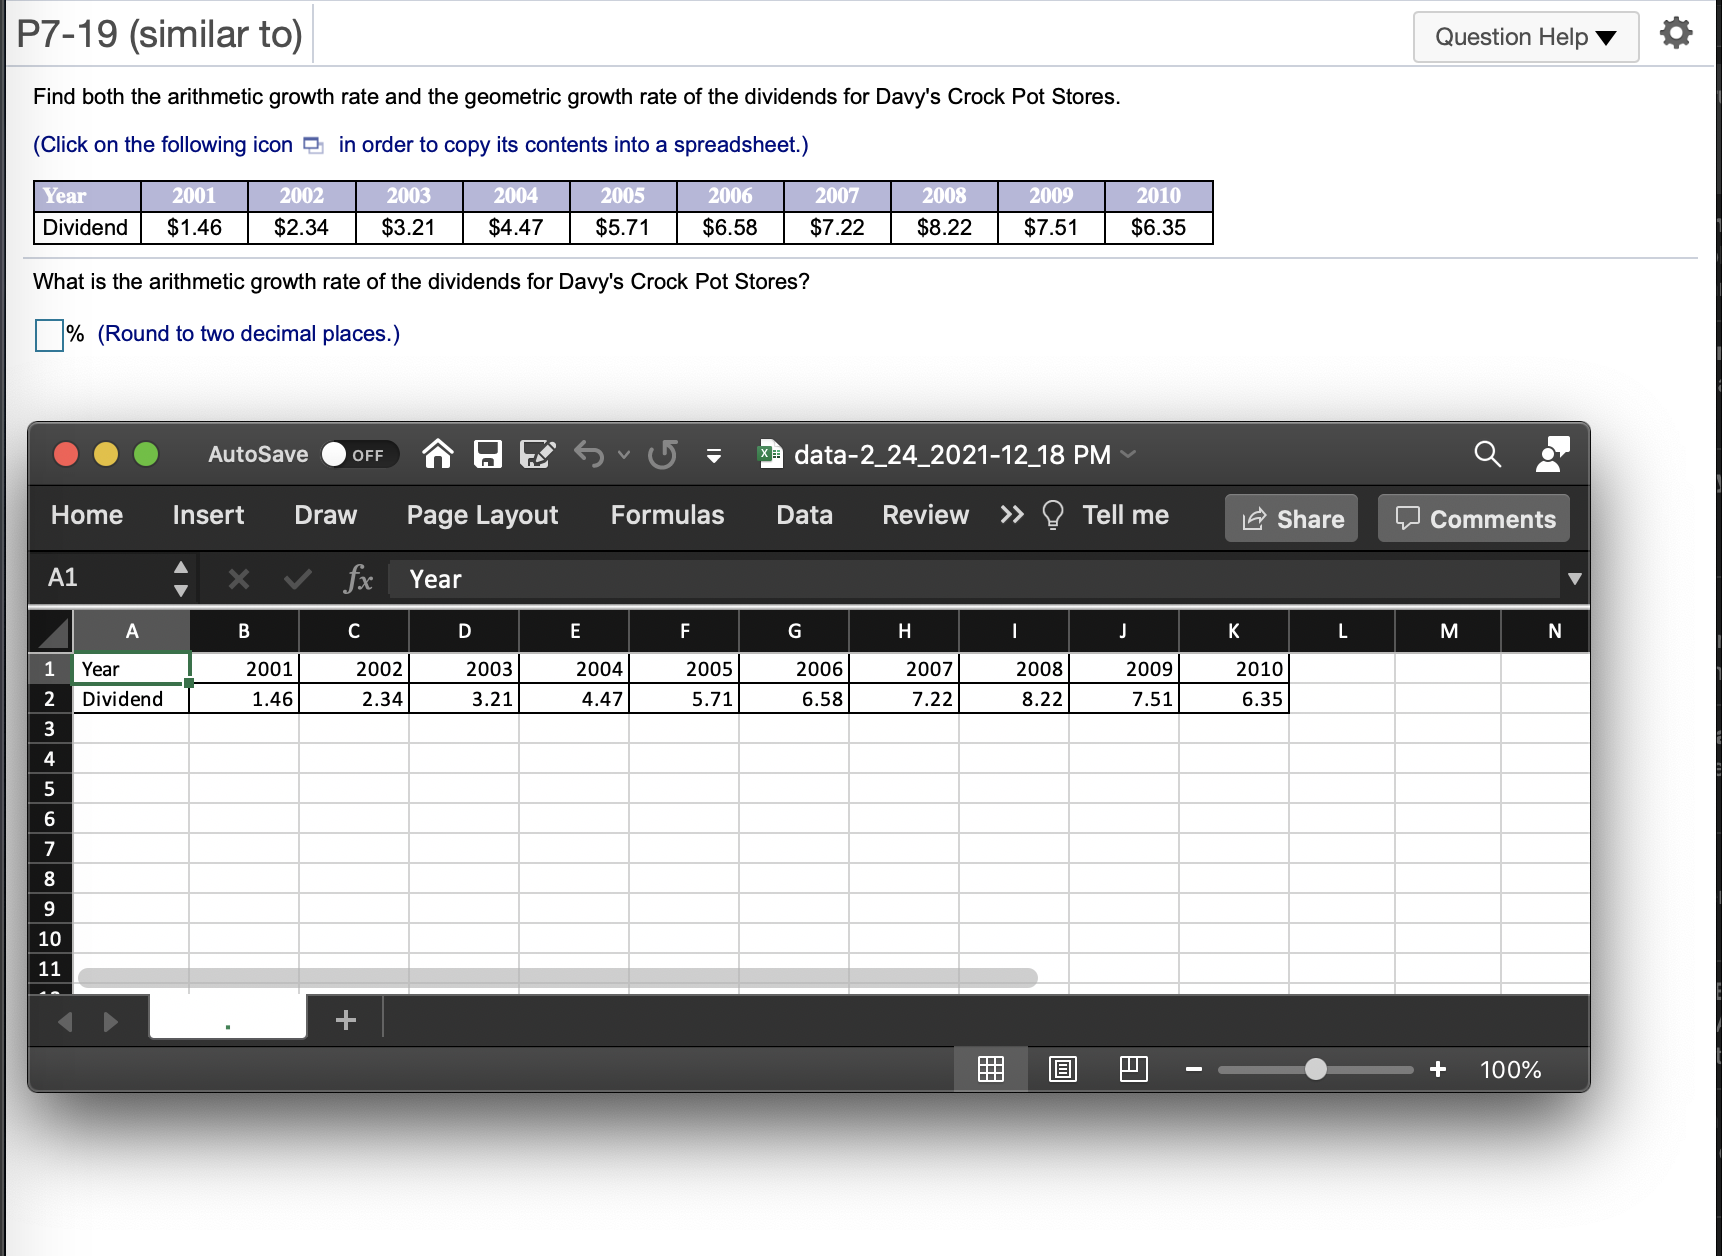Select cell E2 with value 4.47

[574, 699]
